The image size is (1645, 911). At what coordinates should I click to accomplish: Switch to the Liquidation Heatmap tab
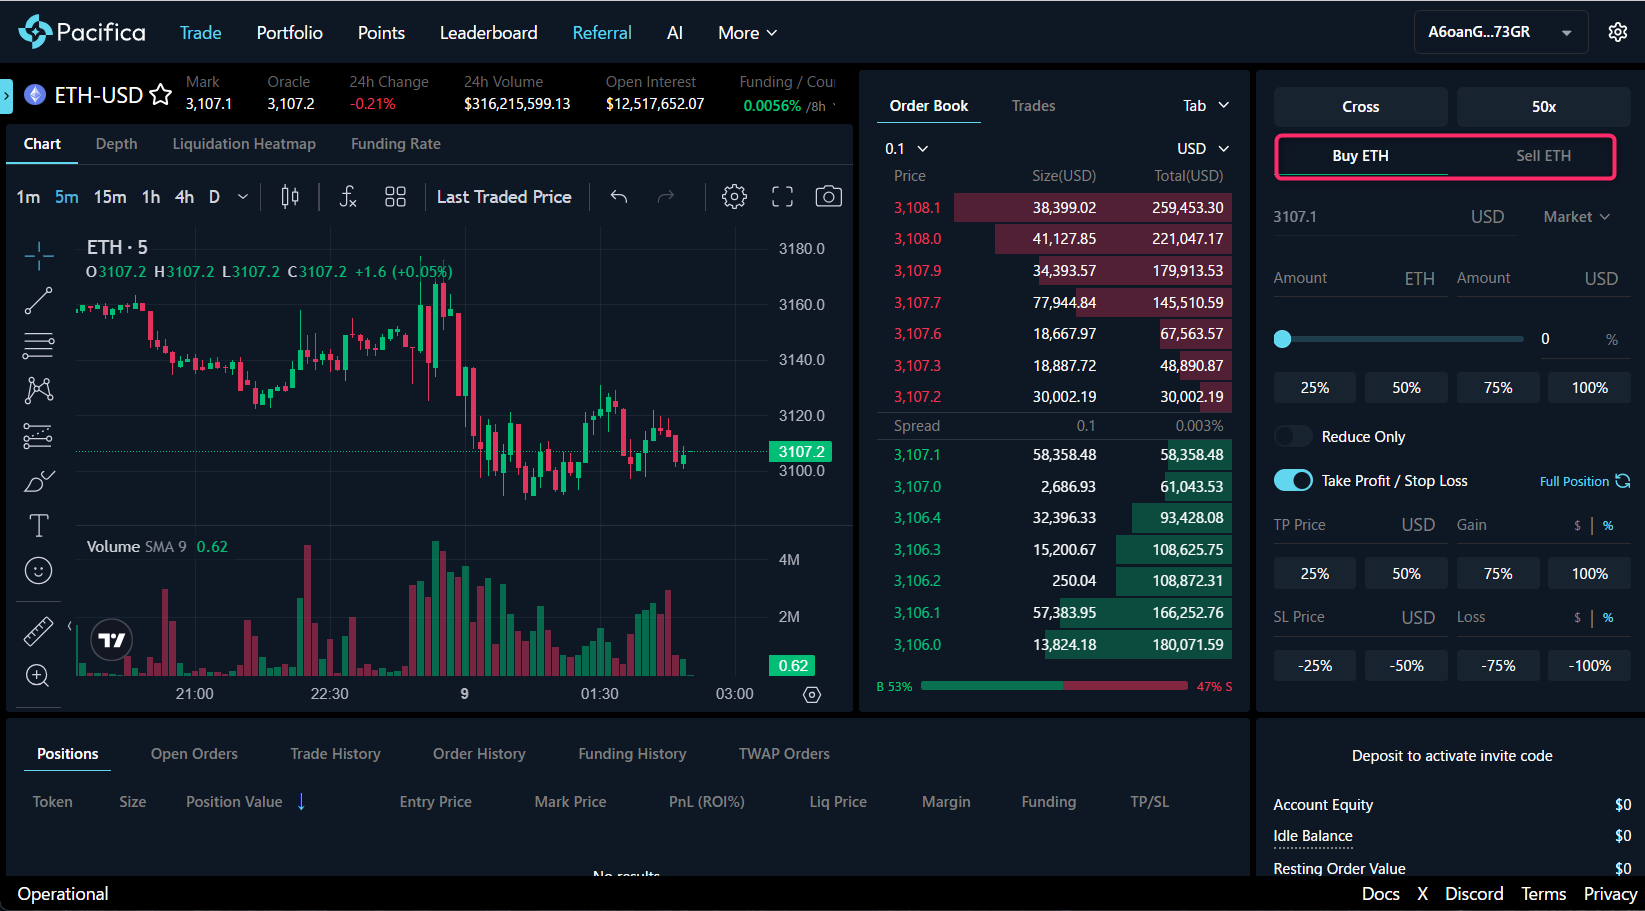pos(244,144)
